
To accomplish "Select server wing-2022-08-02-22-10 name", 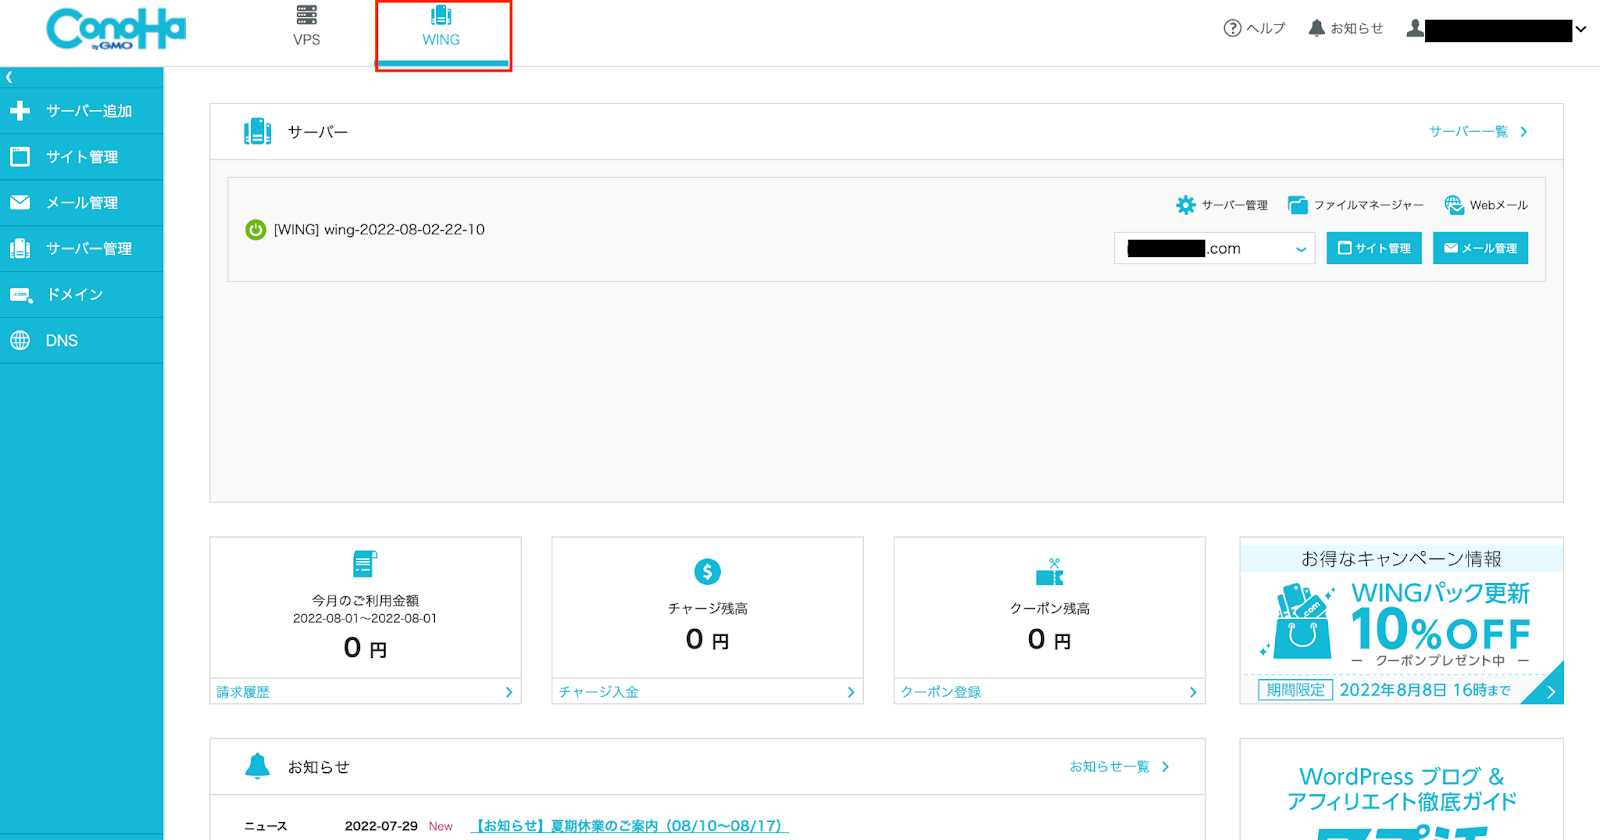I will tap(379, 229).
